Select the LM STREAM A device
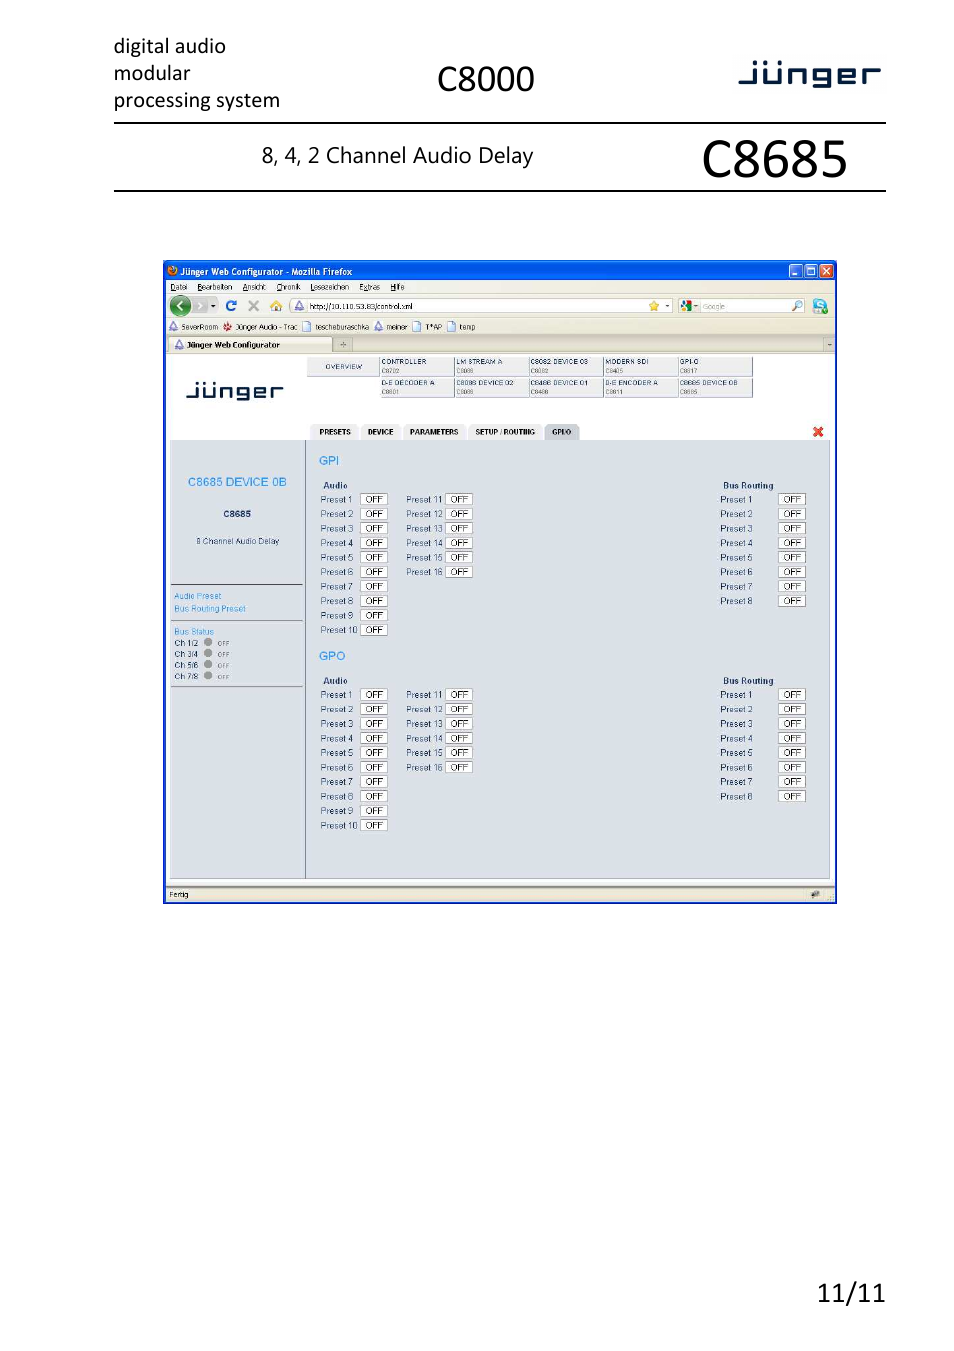The height and width of the screenshot is (1351, 954). 491,366
